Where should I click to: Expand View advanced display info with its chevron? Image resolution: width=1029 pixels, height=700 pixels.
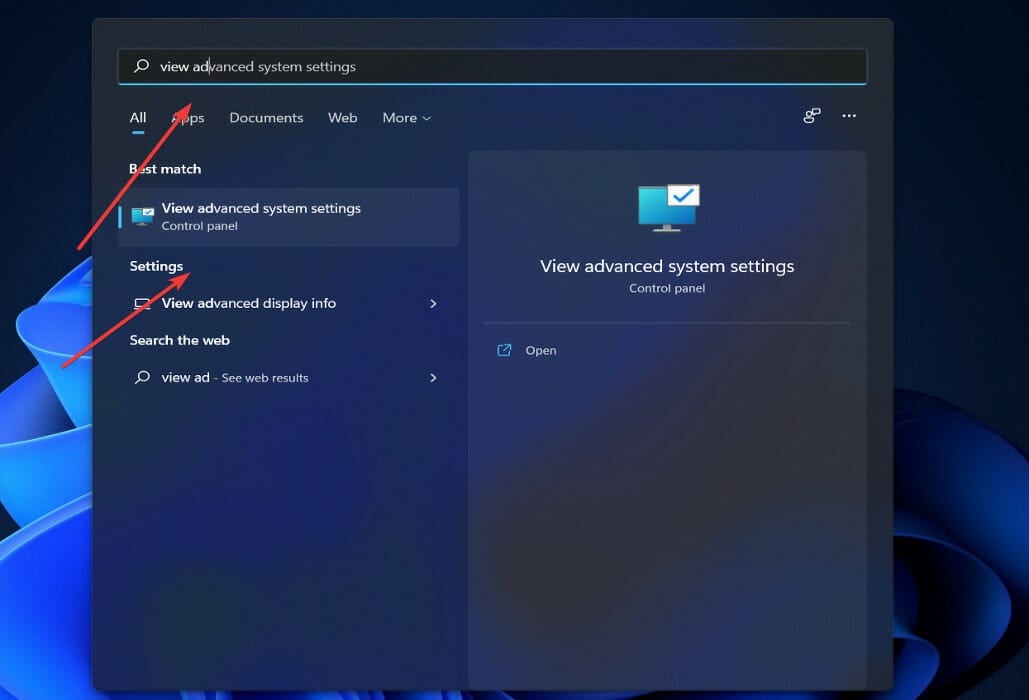point(433,303)
